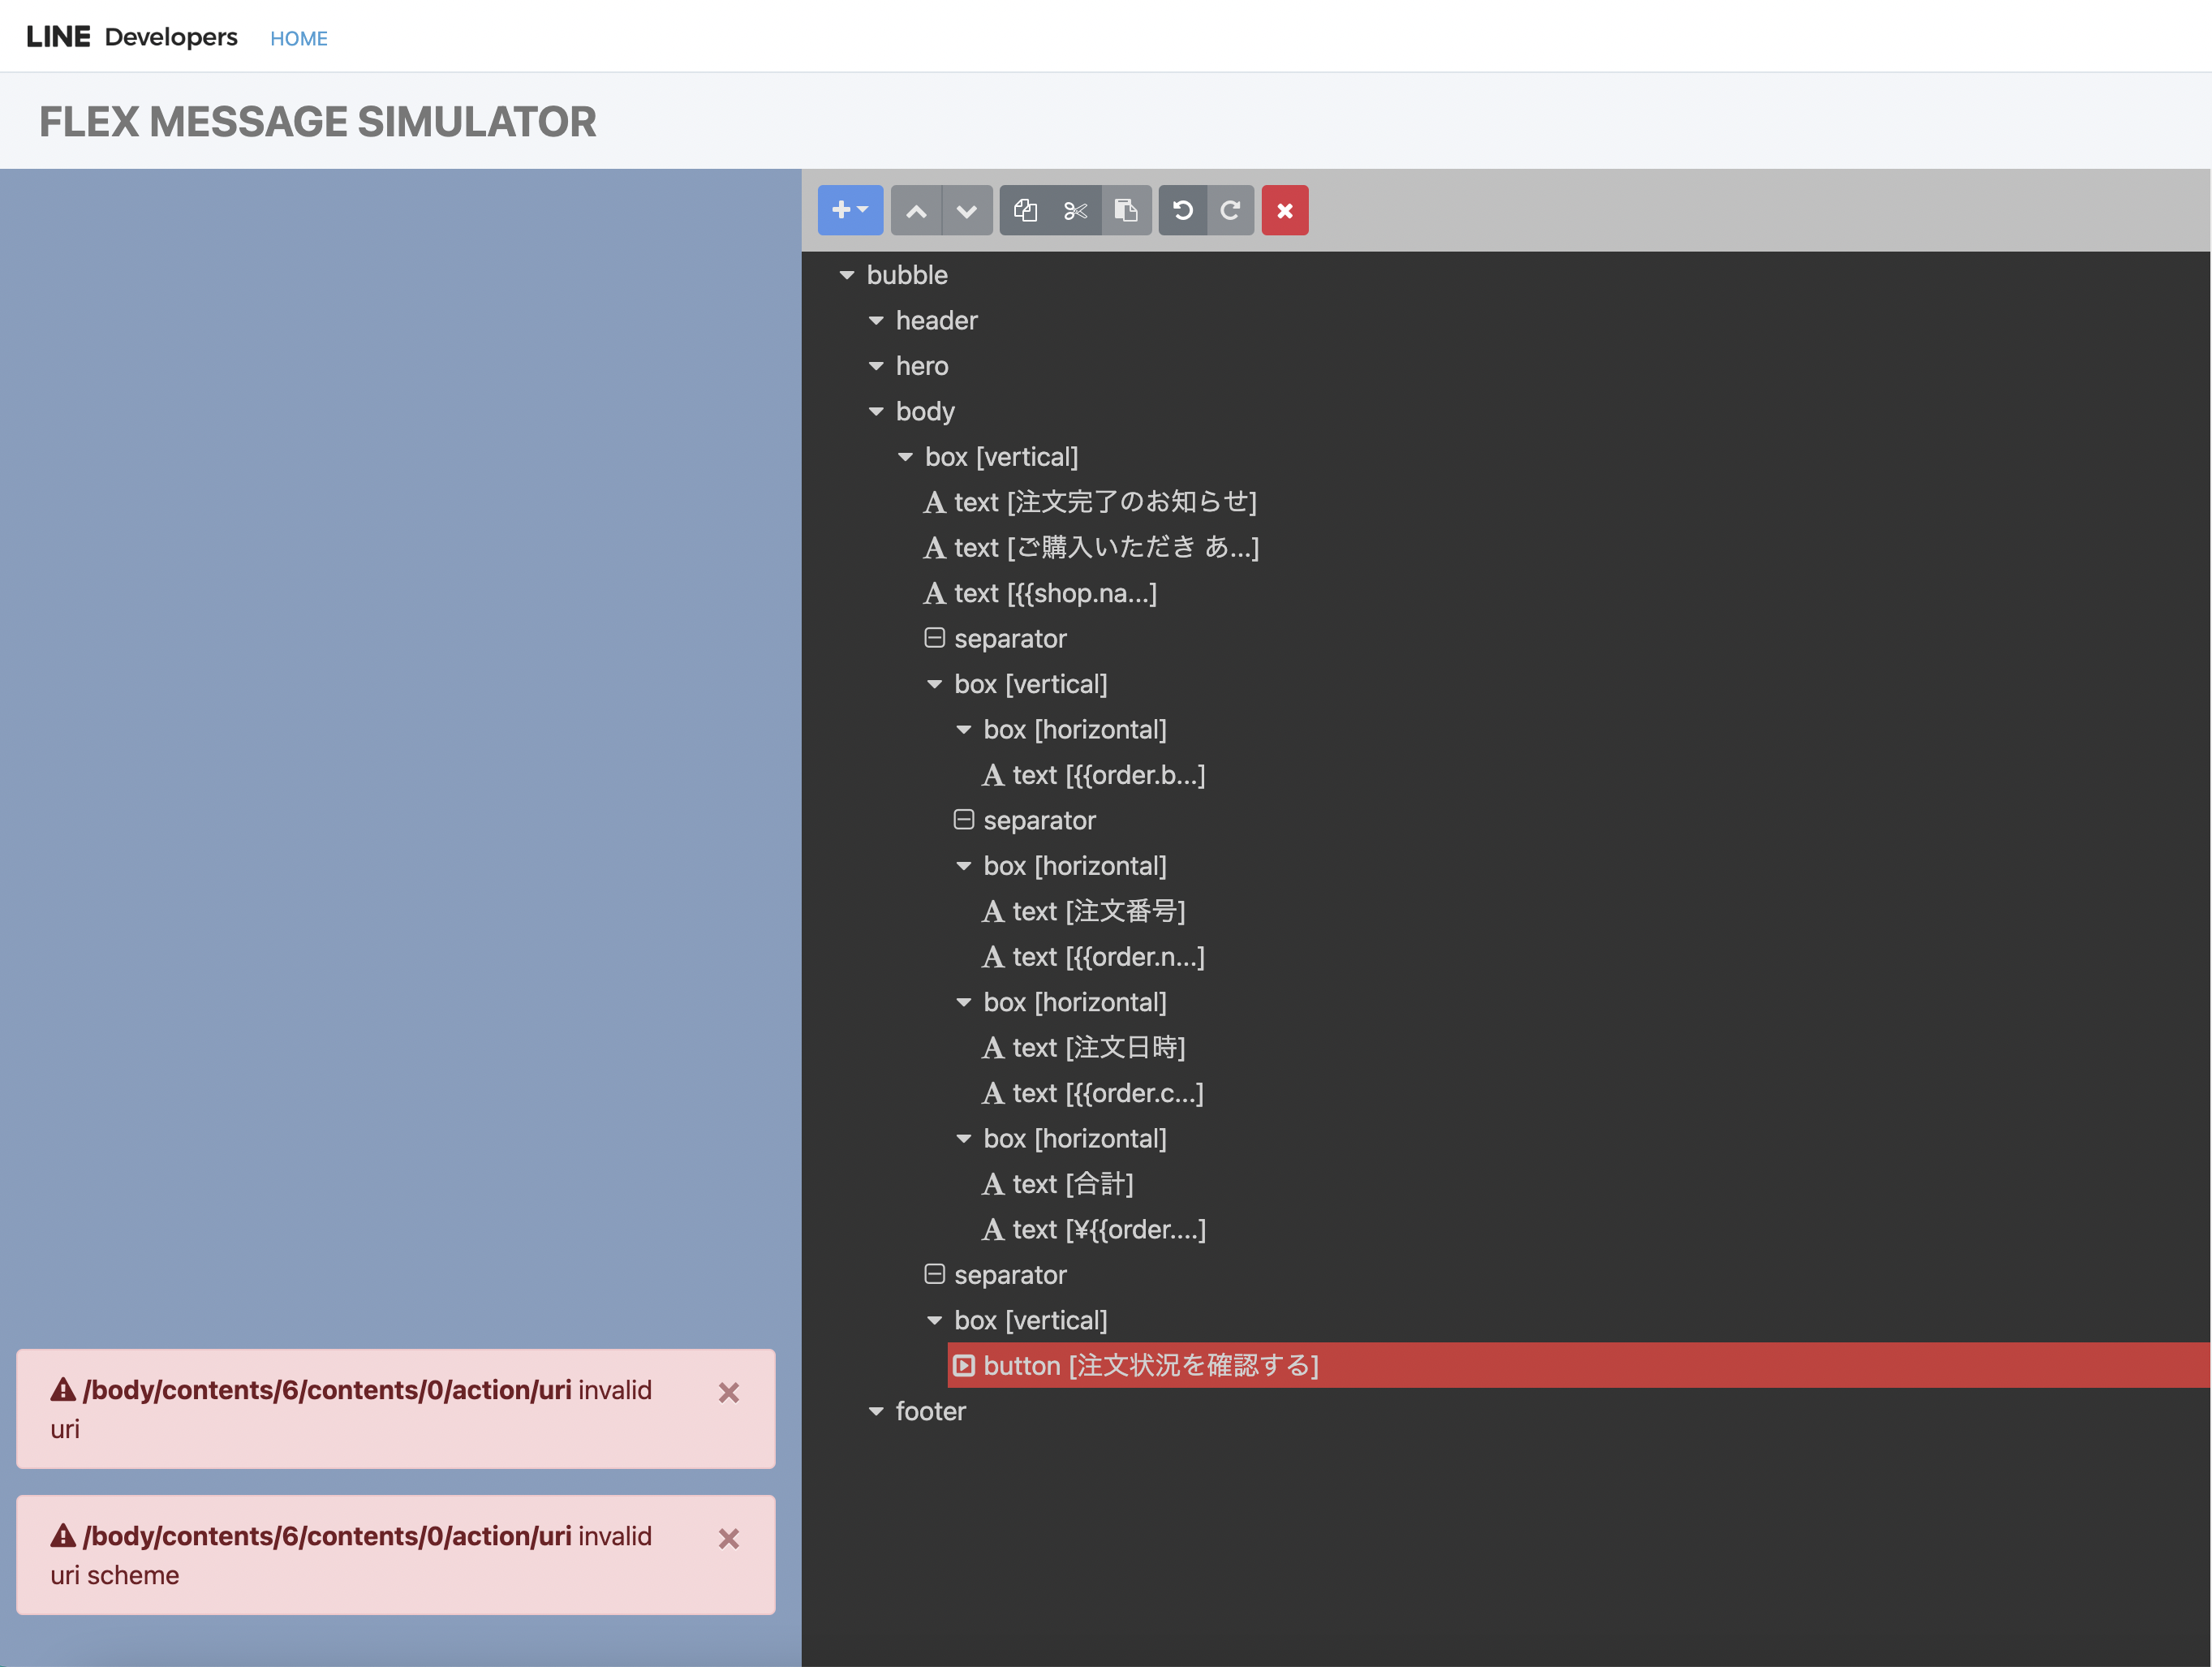Move selected element down with arrow
The height and width of the screenshot is (1667, 2212).
(966, 211)
